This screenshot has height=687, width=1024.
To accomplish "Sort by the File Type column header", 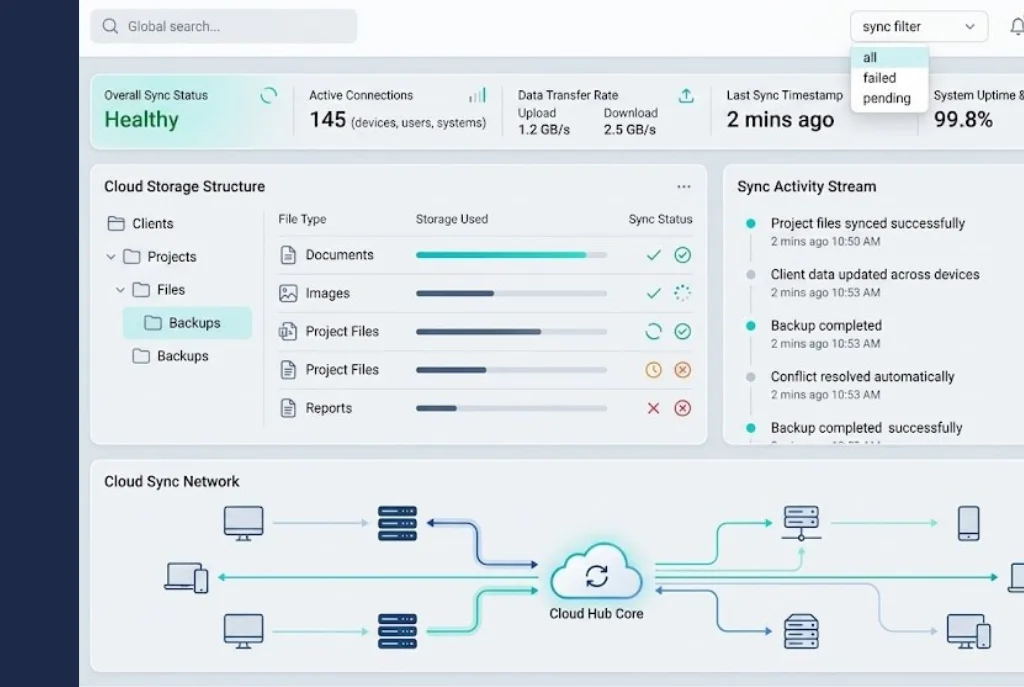I will point(302,219).
